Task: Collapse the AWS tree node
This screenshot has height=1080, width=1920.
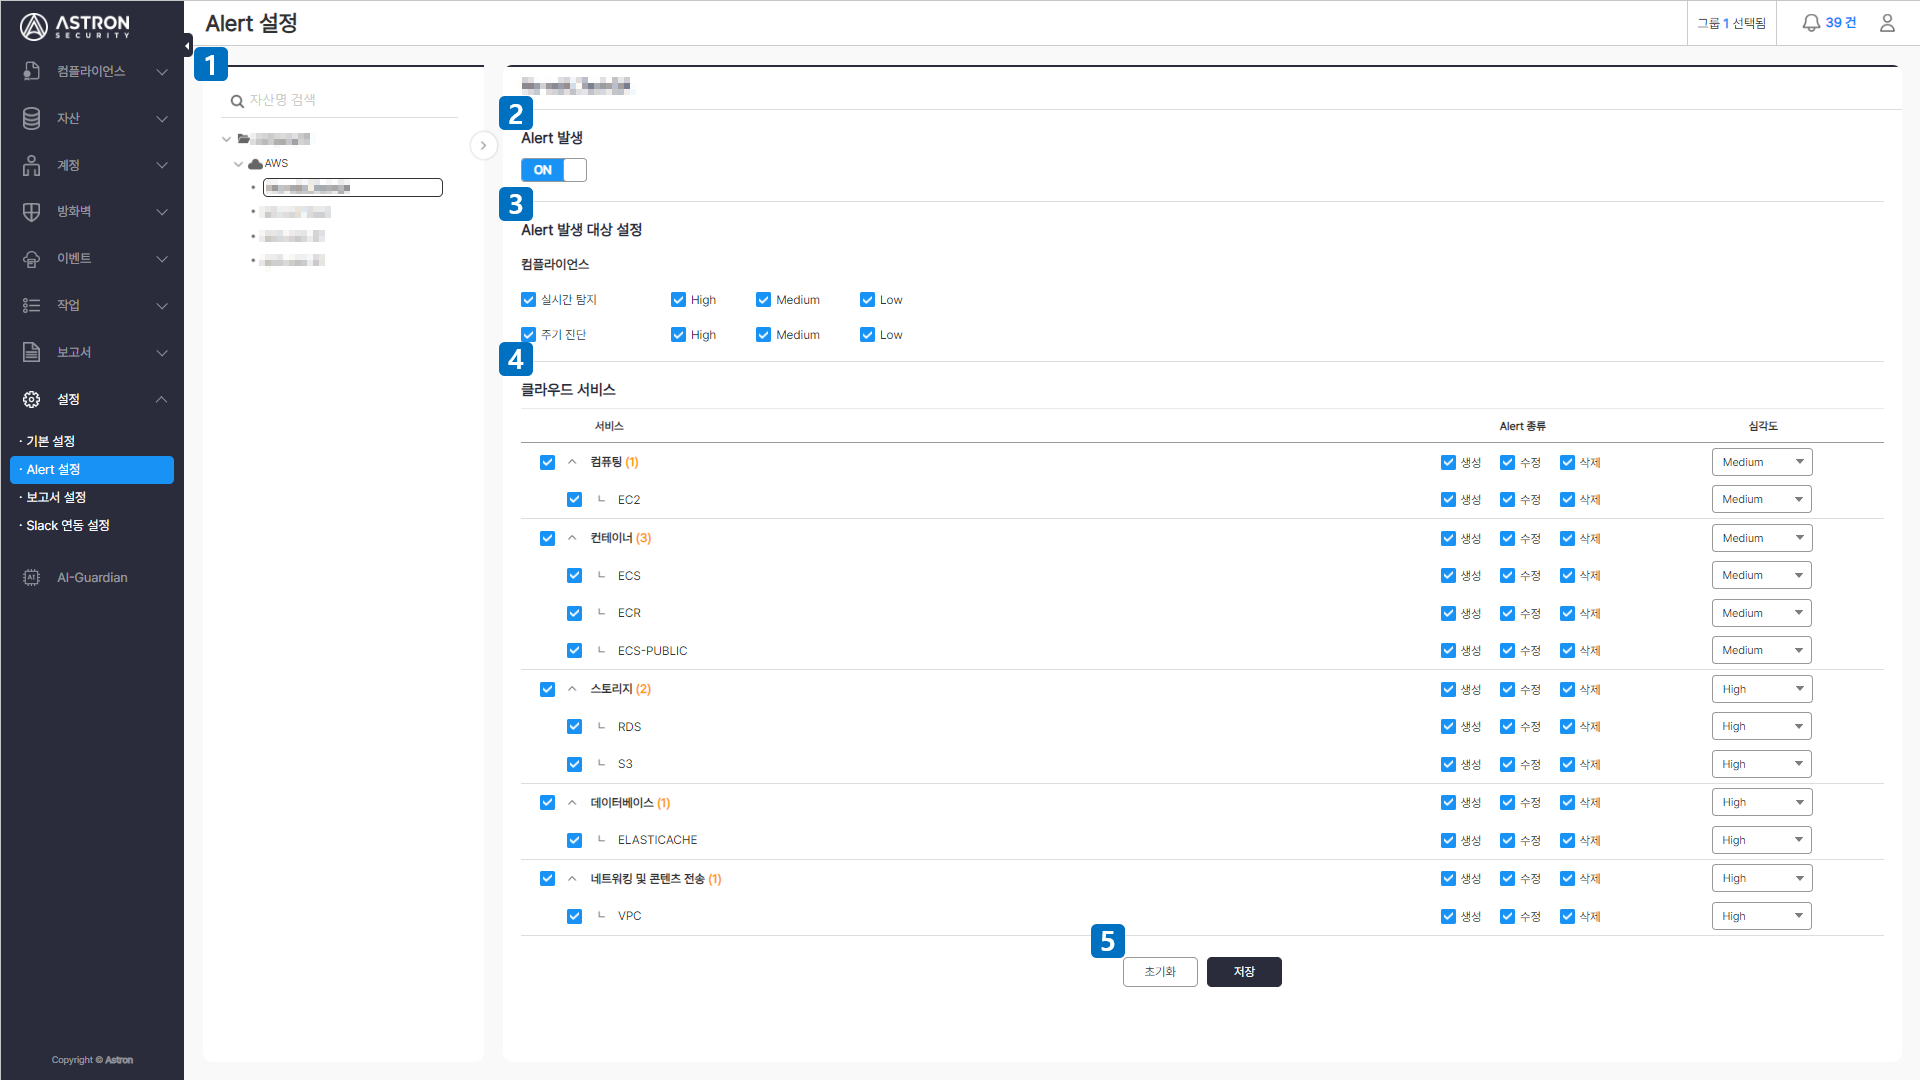Action: coord(238,164)
